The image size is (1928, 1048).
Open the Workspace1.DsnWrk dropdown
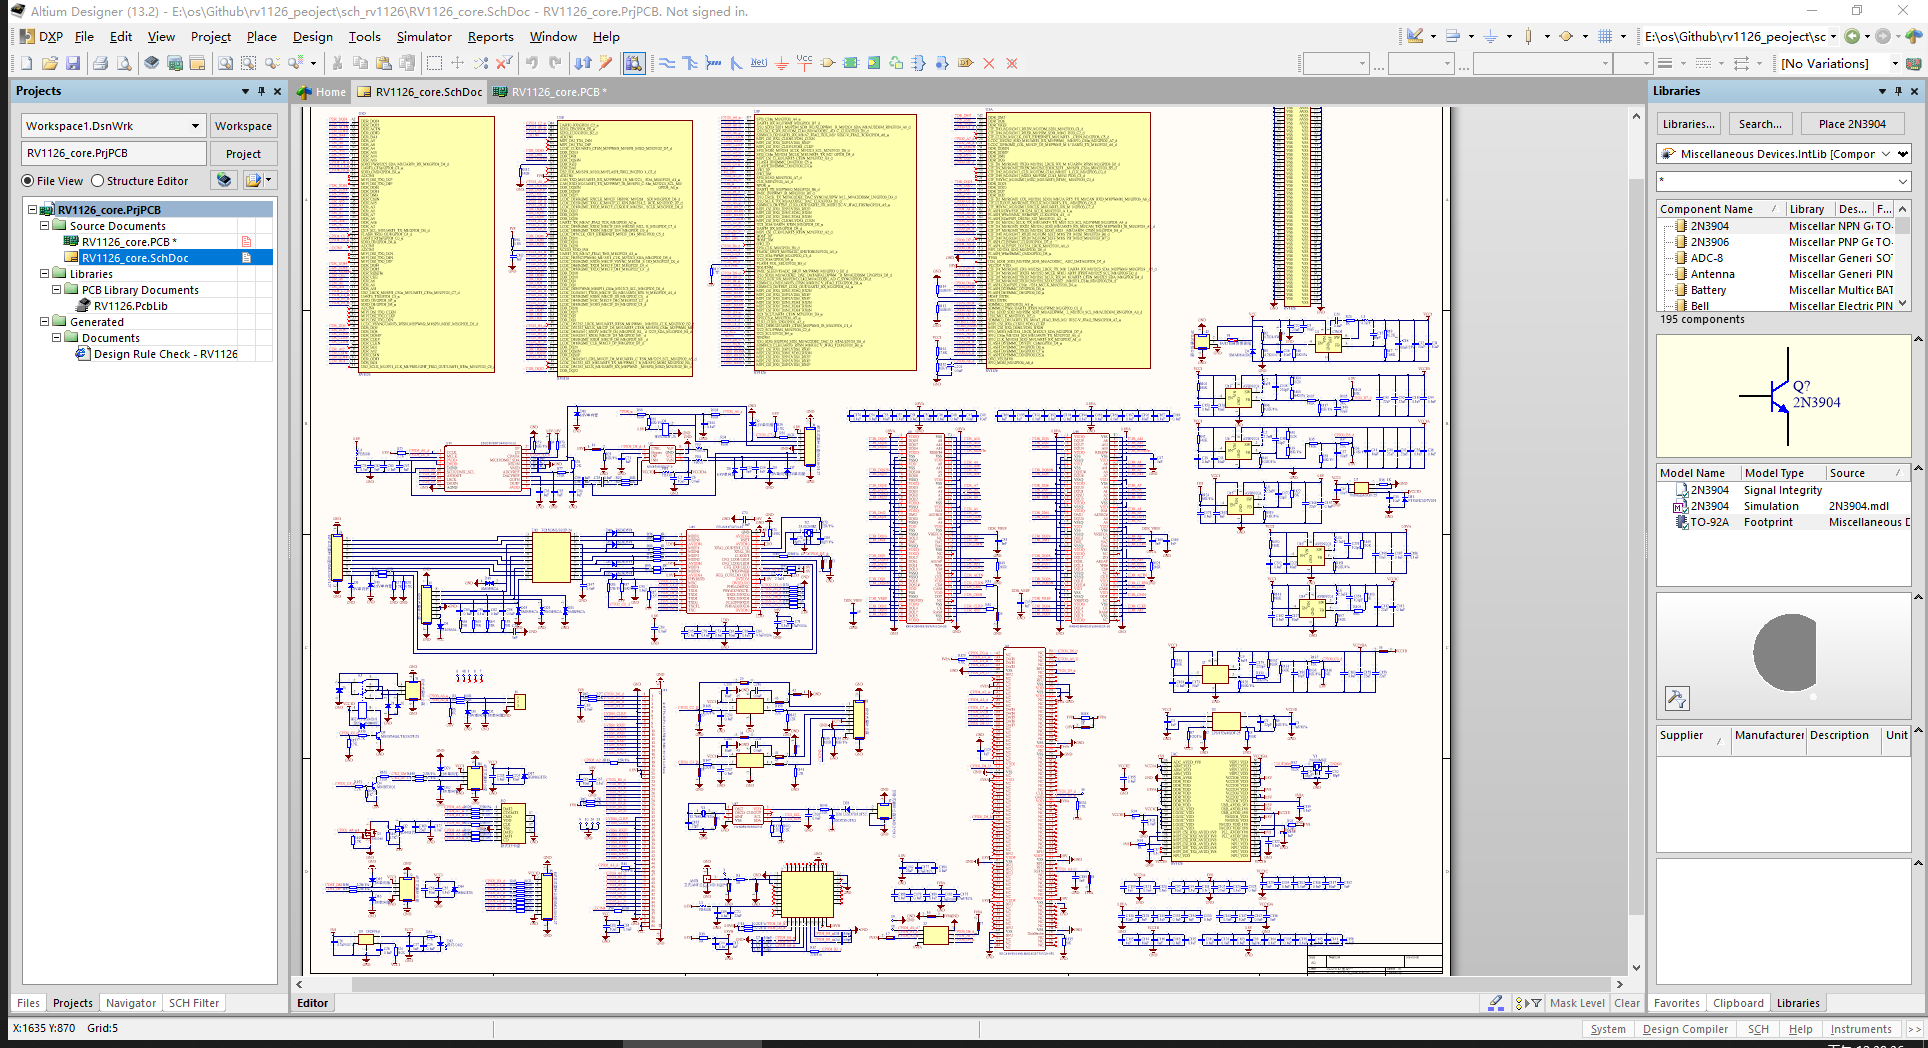click(195, 126)
